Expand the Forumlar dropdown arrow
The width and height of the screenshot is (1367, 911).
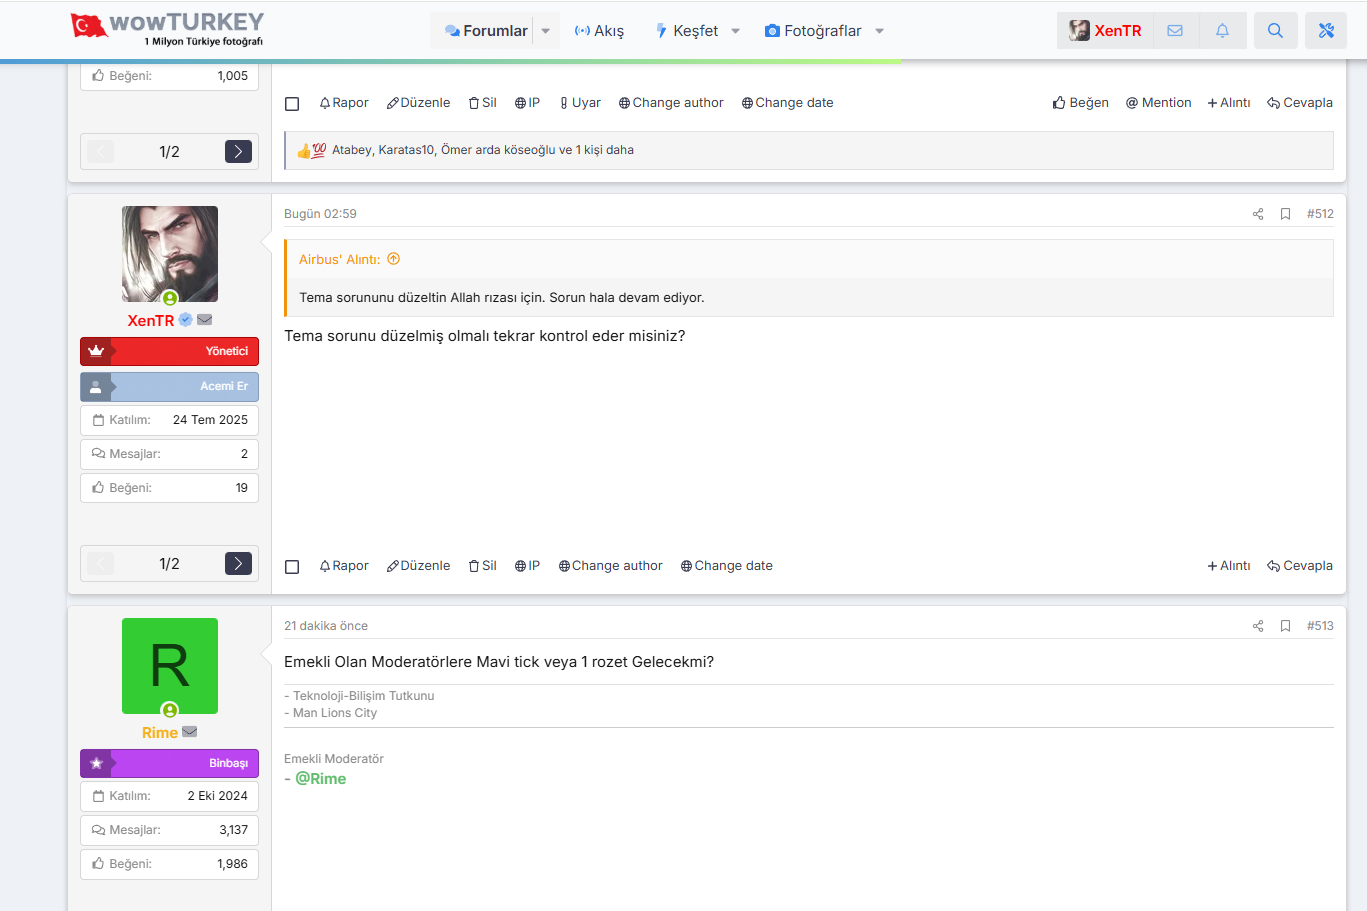tap(546, 31)
